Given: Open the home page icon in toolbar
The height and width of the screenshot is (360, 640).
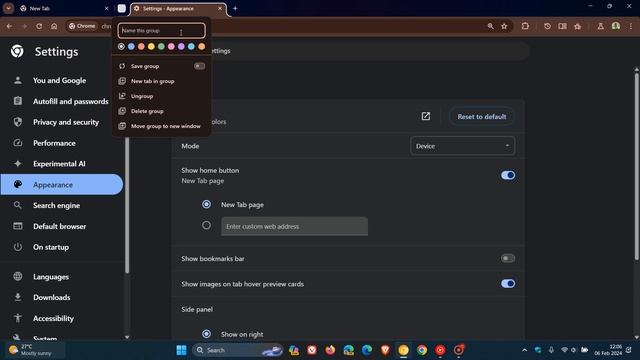Looking at the screenshot, I should pyautogui.click(x=54, y=26).
